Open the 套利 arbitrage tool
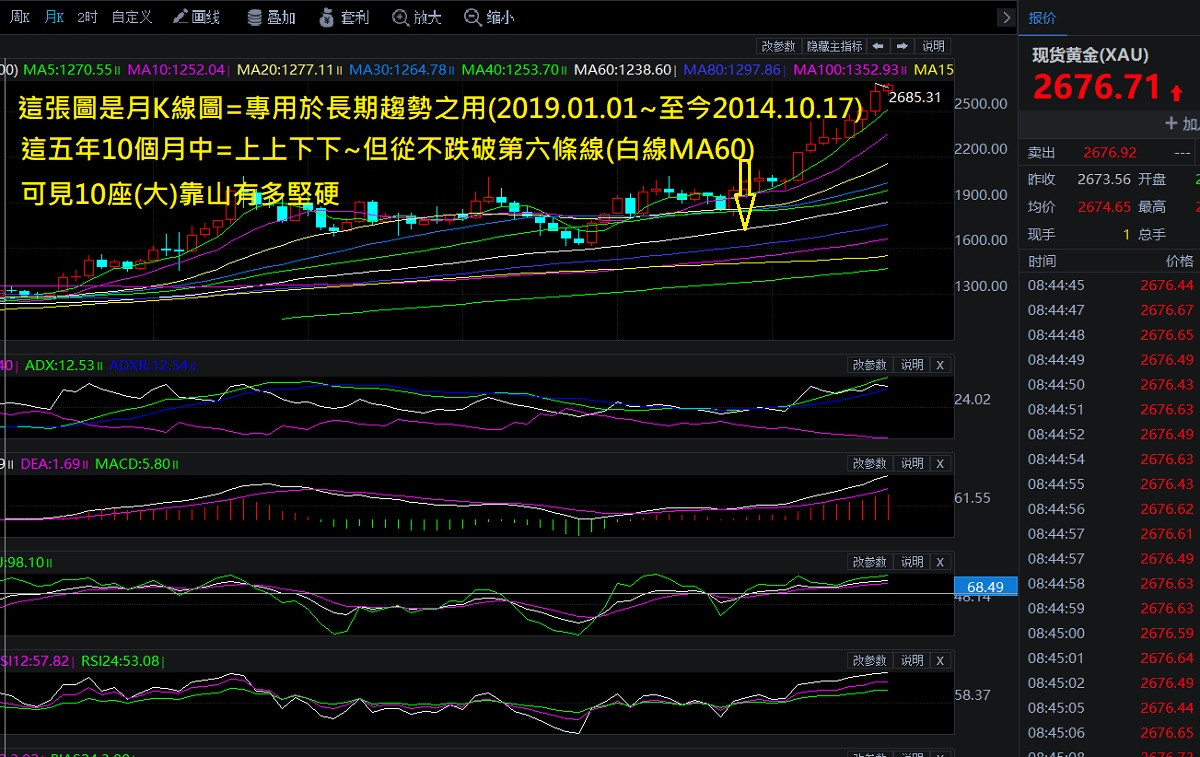The width and height of the screenshot is (1200, 757). point(342,17)
